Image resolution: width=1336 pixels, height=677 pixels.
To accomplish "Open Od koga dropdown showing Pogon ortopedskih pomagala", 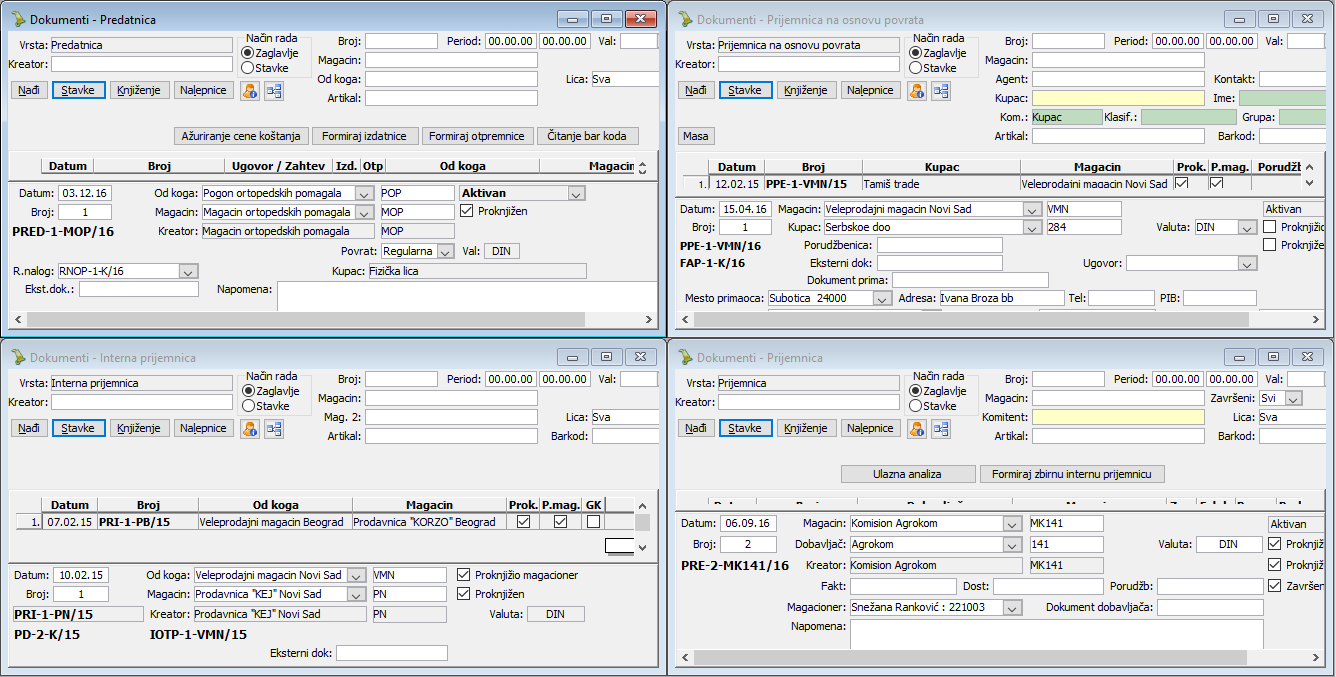I will [x=364, y=193].
